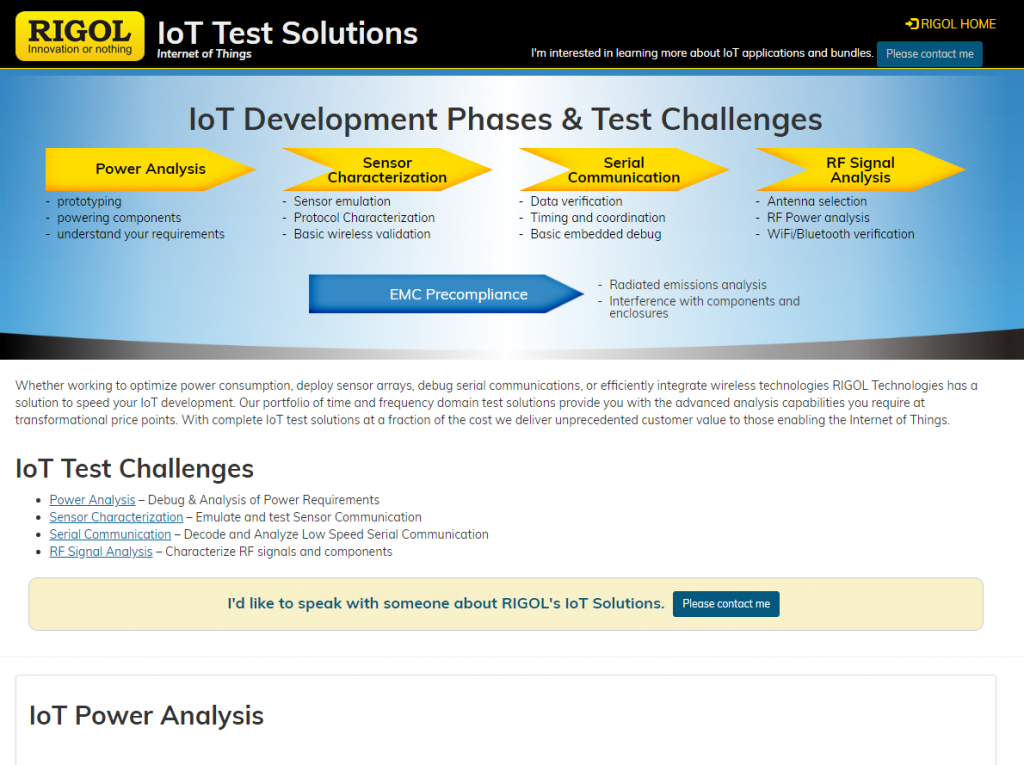This screenshot has width=1024, height=765.
Task: Click the 'IoT Power Analysis' section heading
Action: [x=146, y=715]
